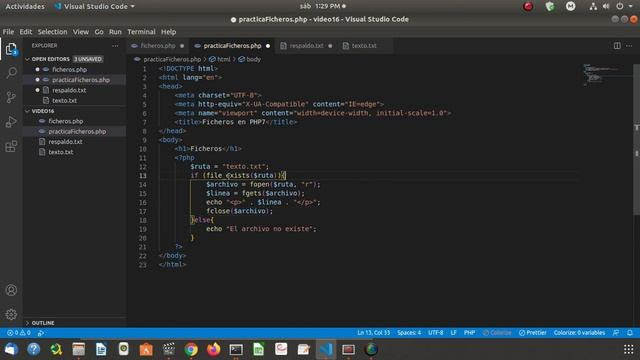Open the Search view icon
640x360 pixels.
11,73
